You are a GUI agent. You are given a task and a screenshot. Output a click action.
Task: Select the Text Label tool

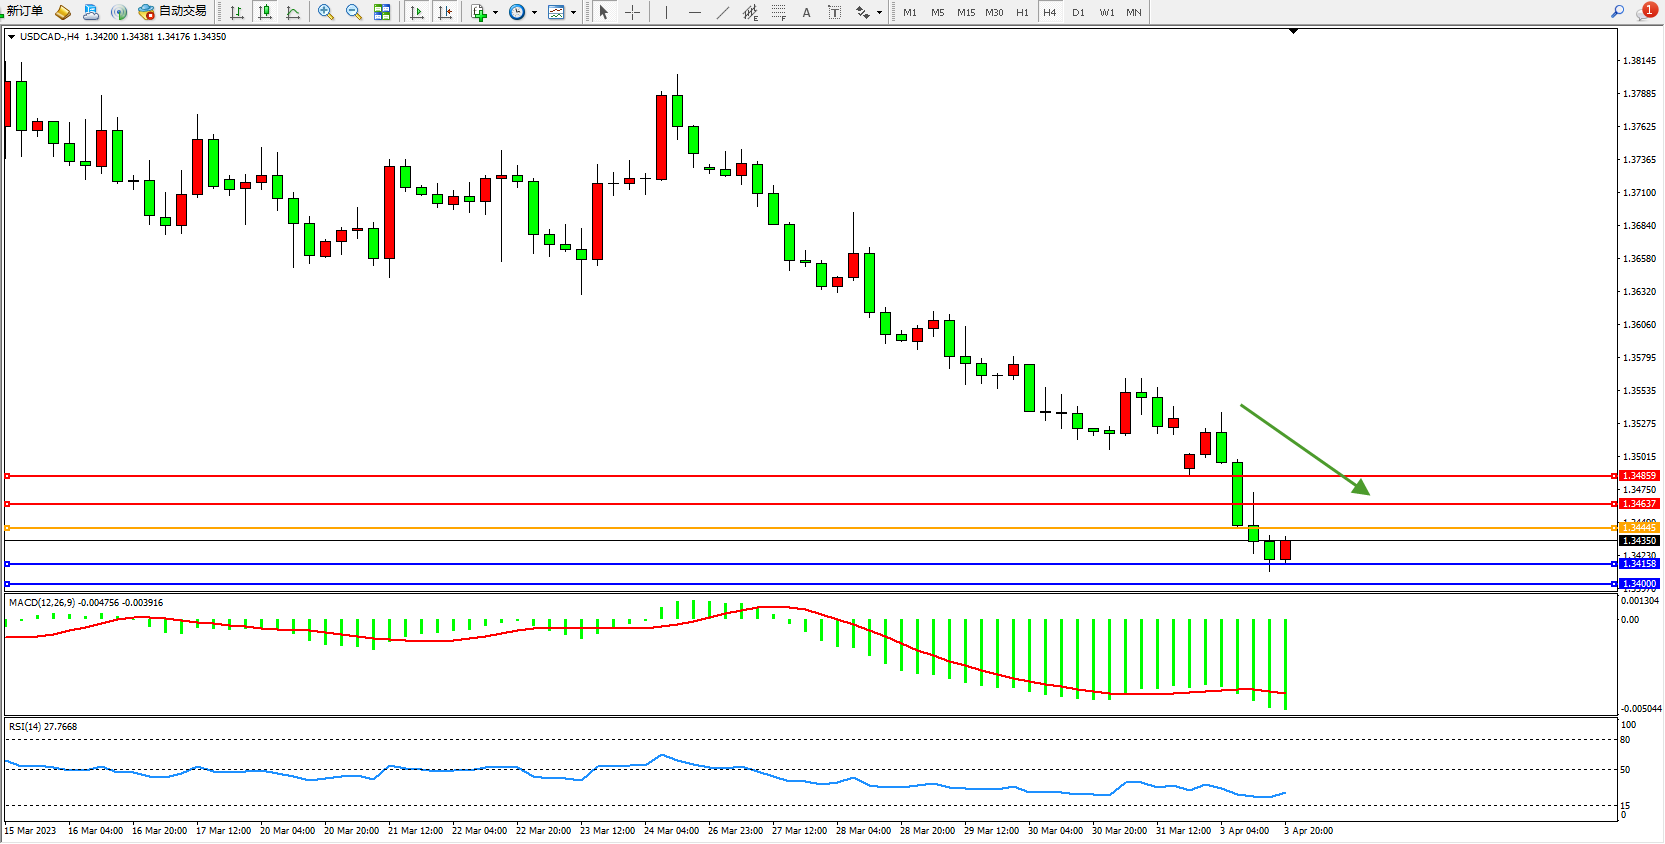tap(834, 12)
